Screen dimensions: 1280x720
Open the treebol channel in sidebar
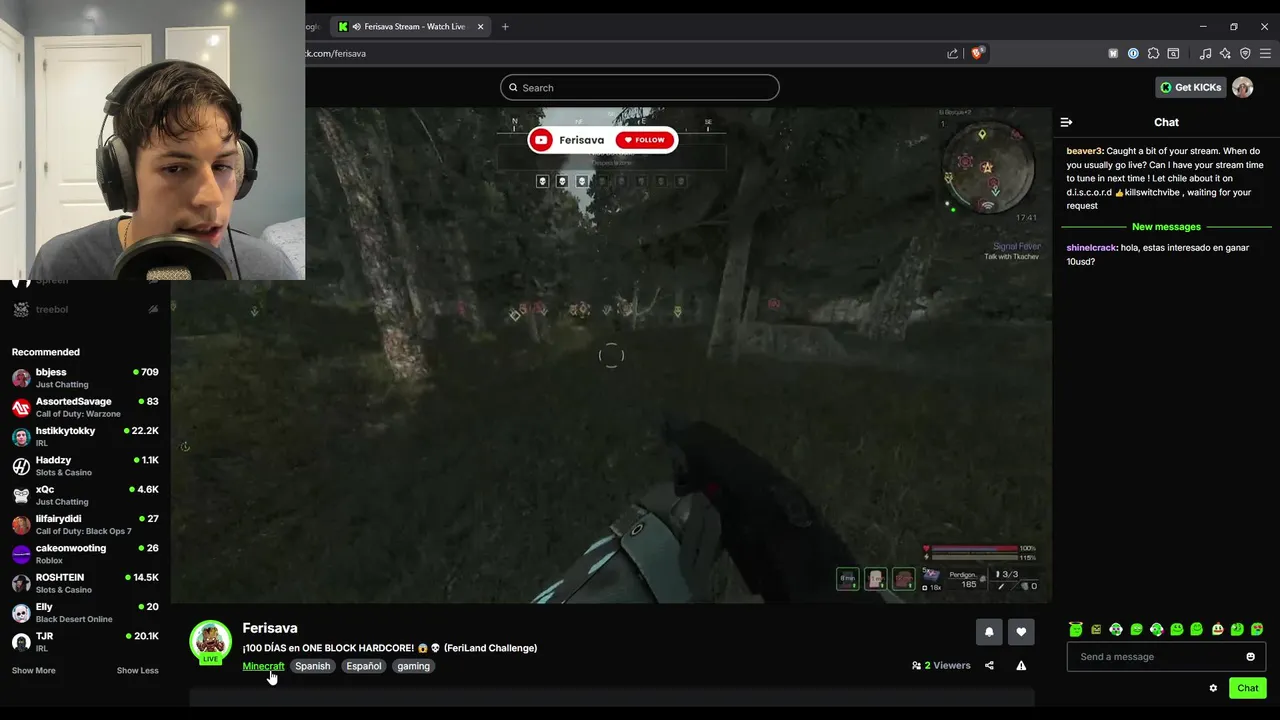coord(85,310)
